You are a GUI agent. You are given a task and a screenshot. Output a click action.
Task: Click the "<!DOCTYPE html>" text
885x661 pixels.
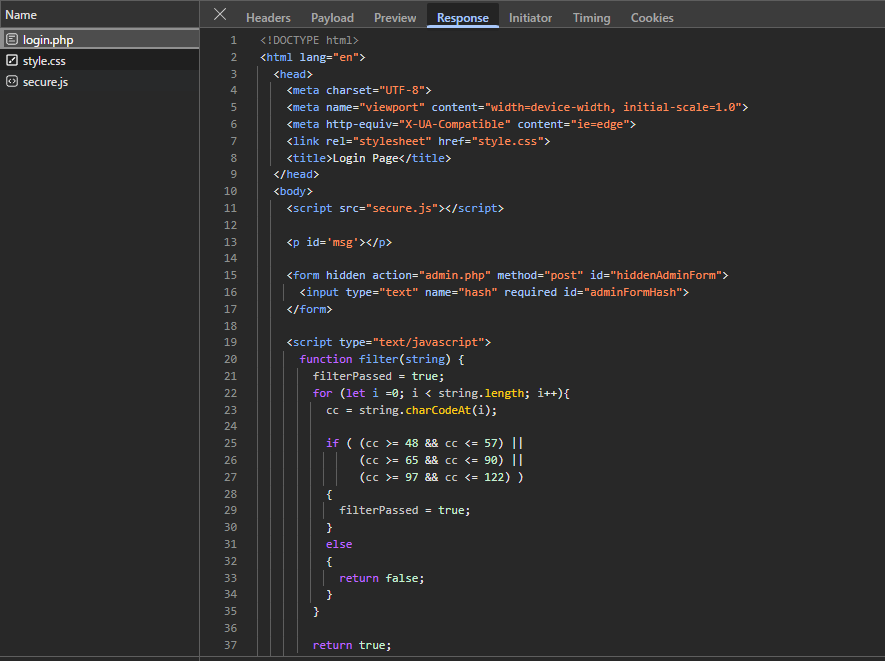click(x=309, y=40)
